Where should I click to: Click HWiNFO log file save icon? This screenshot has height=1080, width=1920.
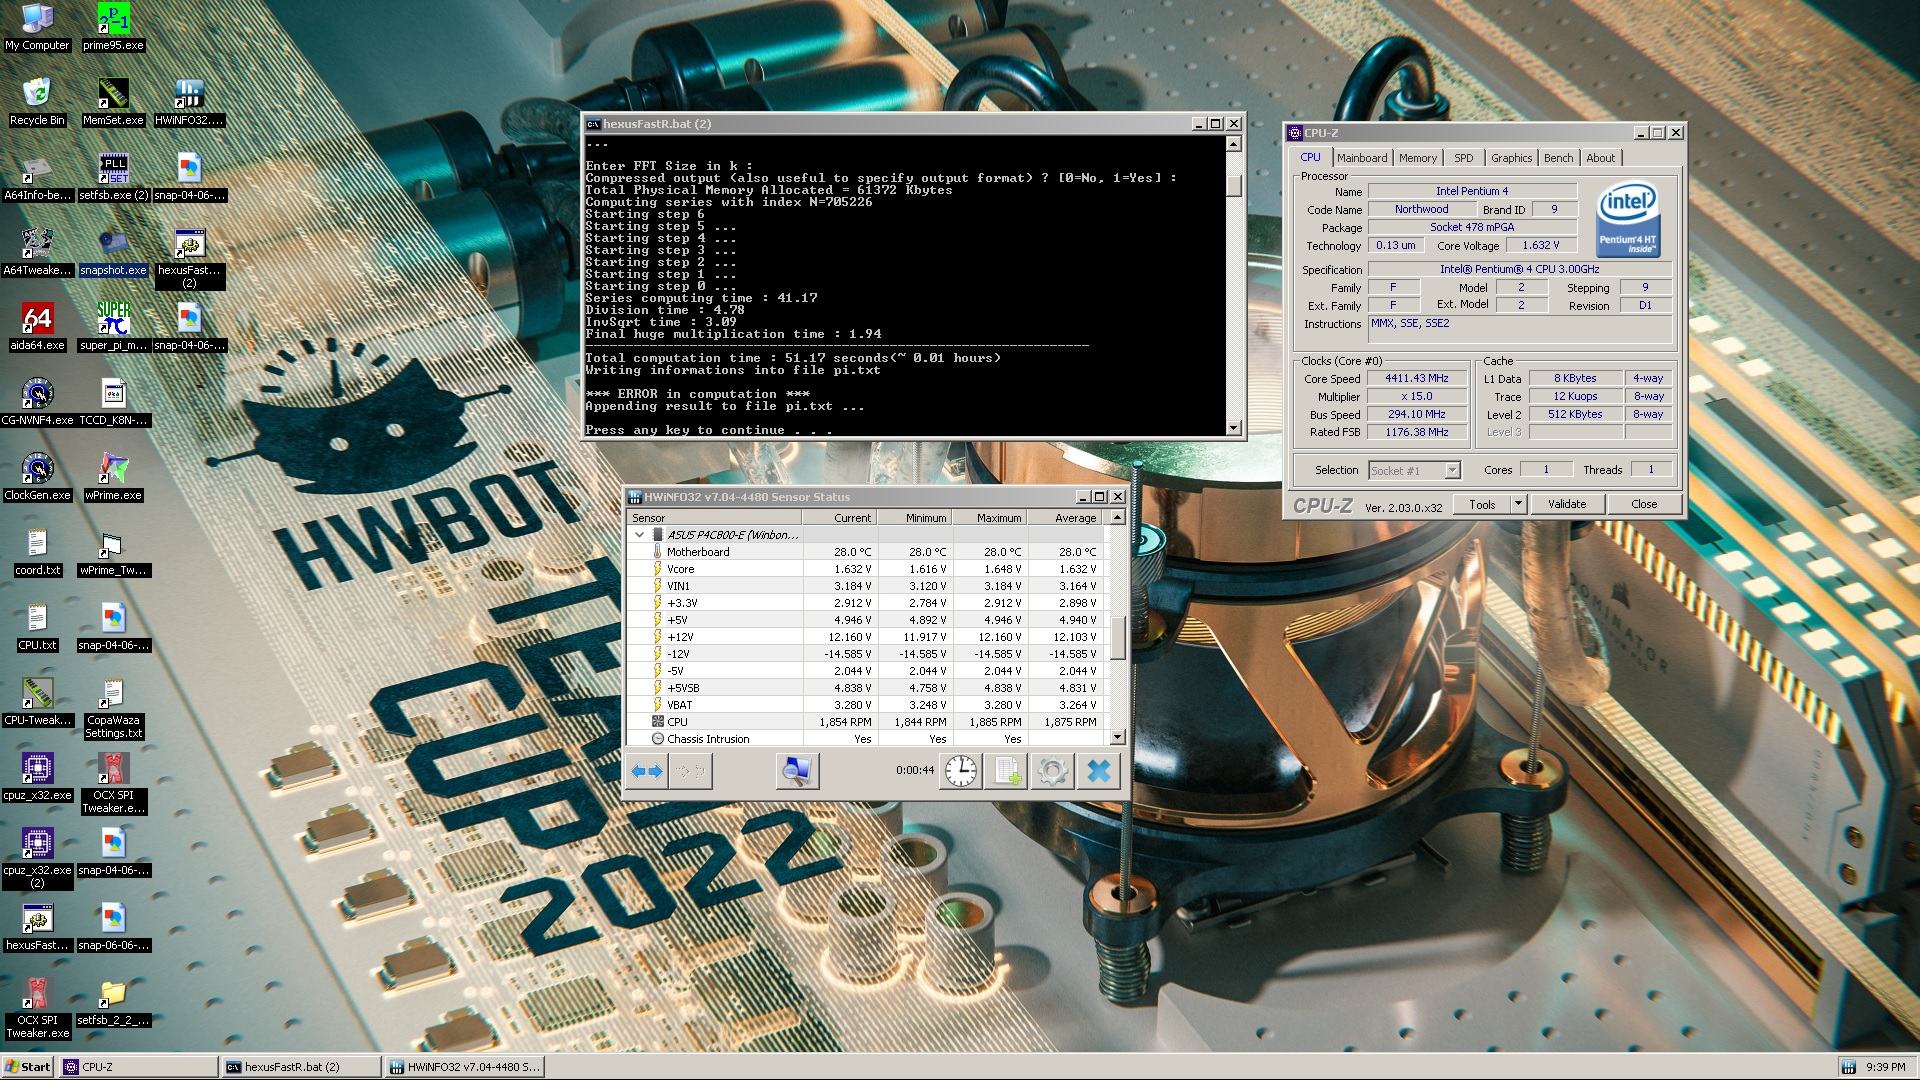[x=1007, y=771]
